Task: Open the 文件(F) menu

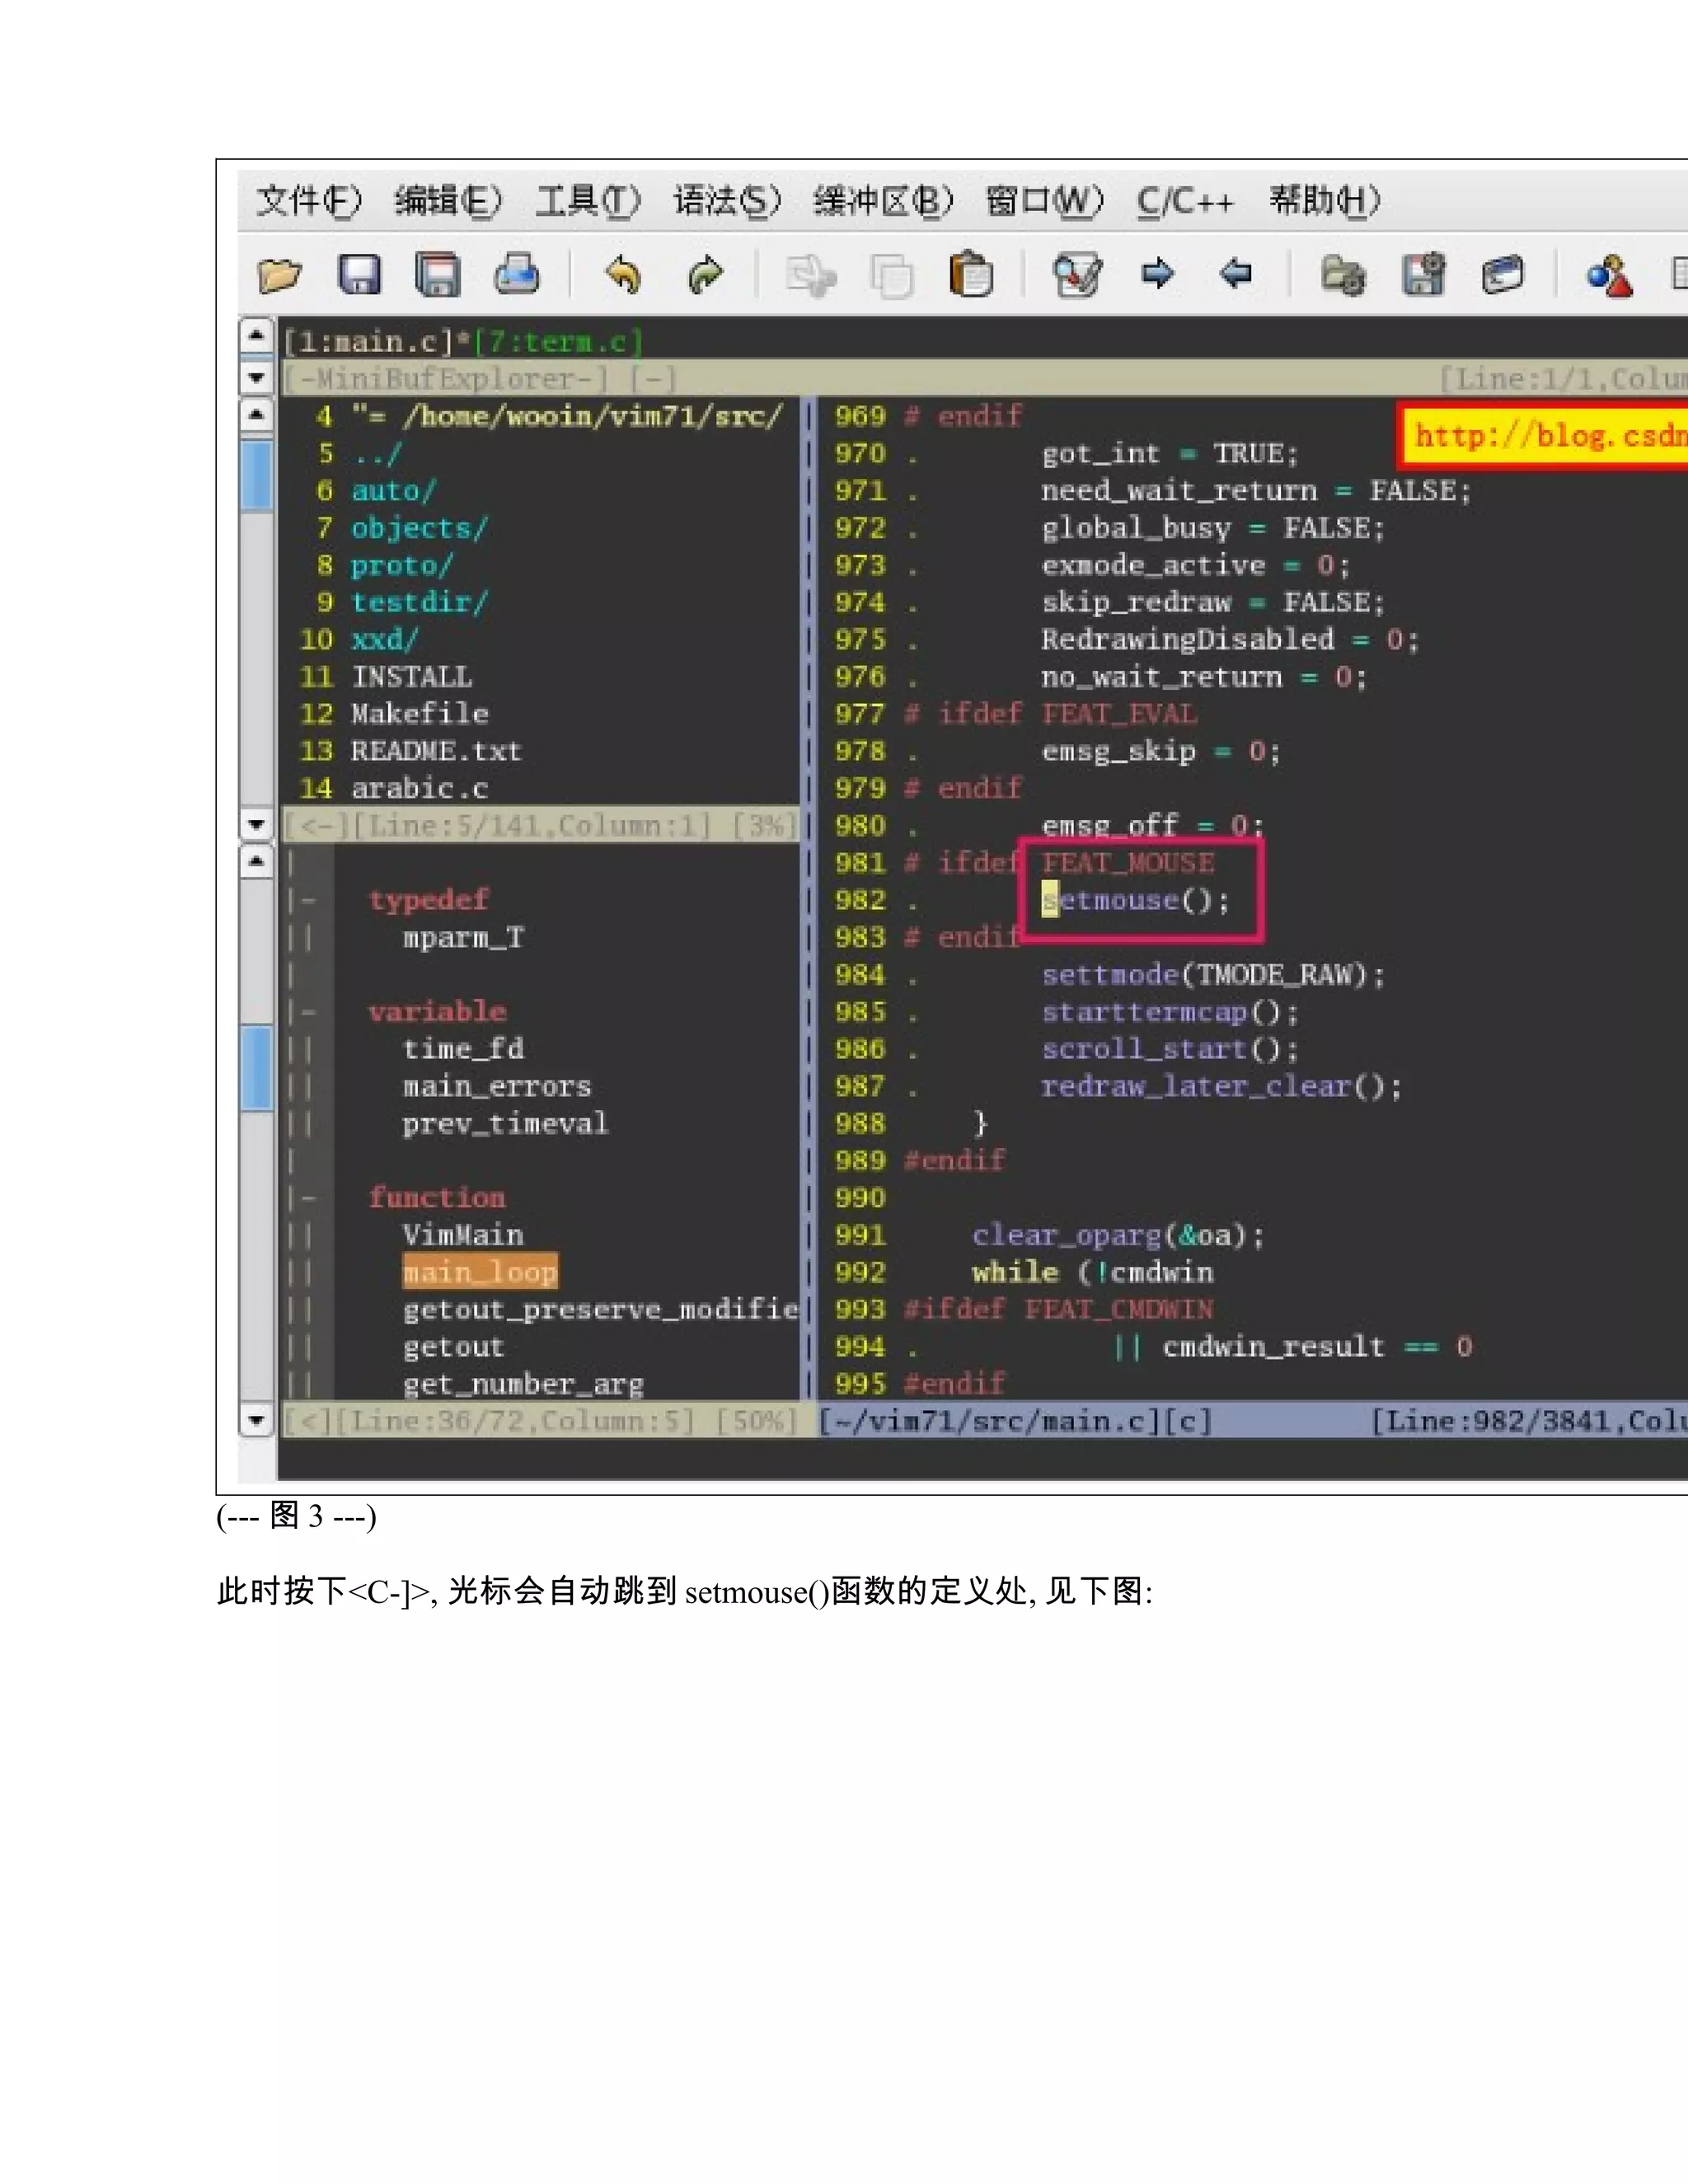Action: coord(308,201)
